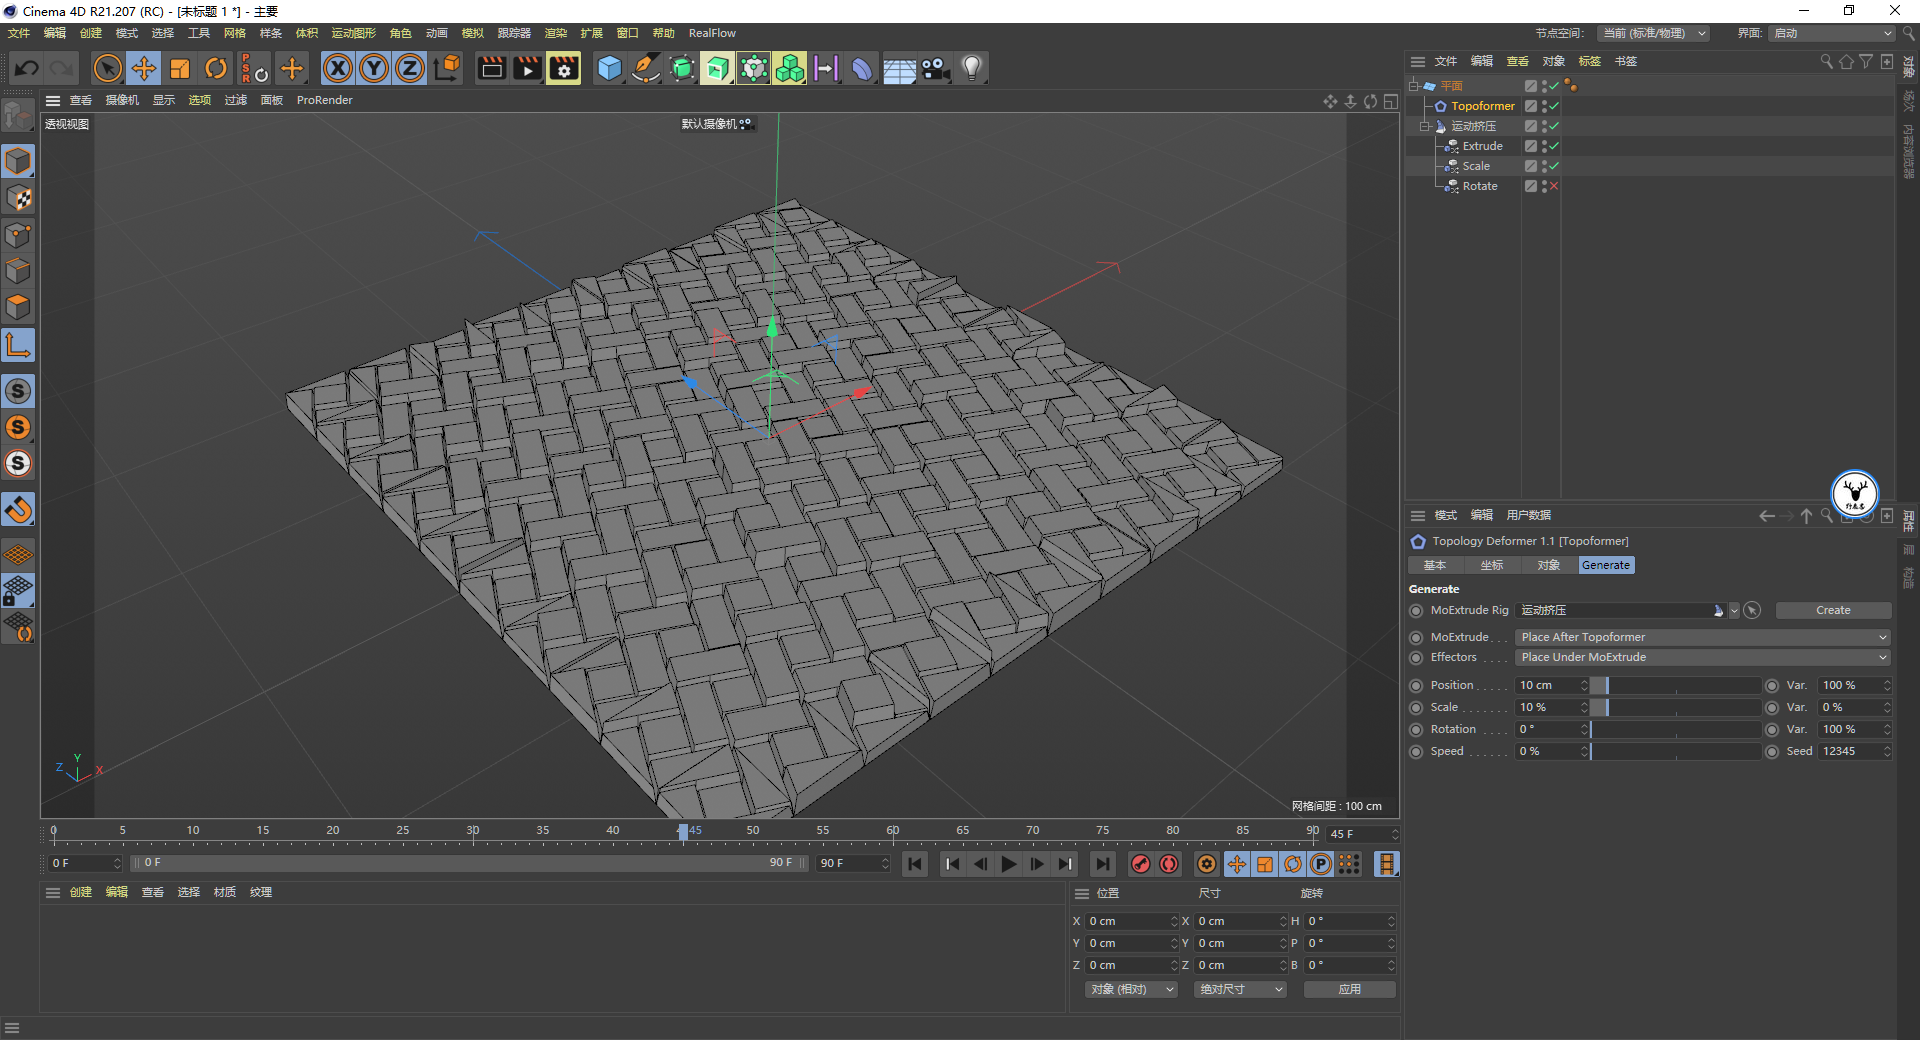Click the Undo arrow icon
Viewport: 1920px width, 1040px height.
tap(26, 68)
